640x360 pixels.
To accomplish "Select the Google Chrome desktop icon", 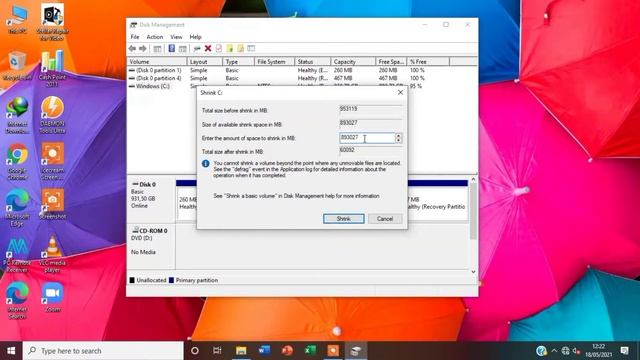I will (17, 162).
